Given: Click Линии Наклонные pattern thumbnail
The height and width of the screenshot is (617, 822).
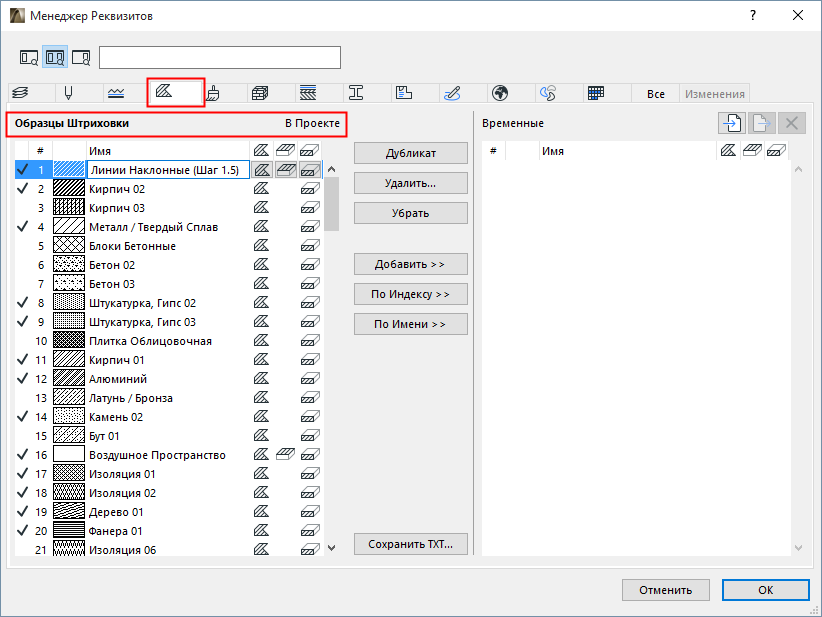Looking at the screenshot, I should point(69,170).
